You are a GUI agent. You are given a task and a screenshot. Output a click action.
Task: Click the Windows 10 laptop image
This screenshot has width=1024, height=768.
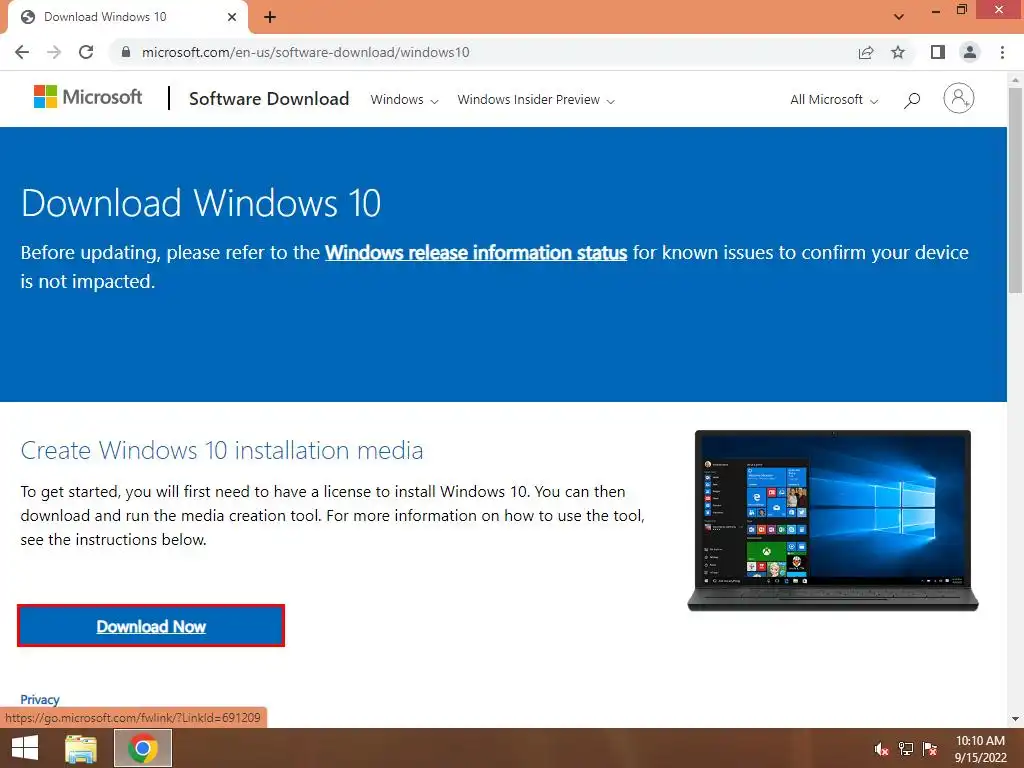pyautogui.click(x=833, y=520)
